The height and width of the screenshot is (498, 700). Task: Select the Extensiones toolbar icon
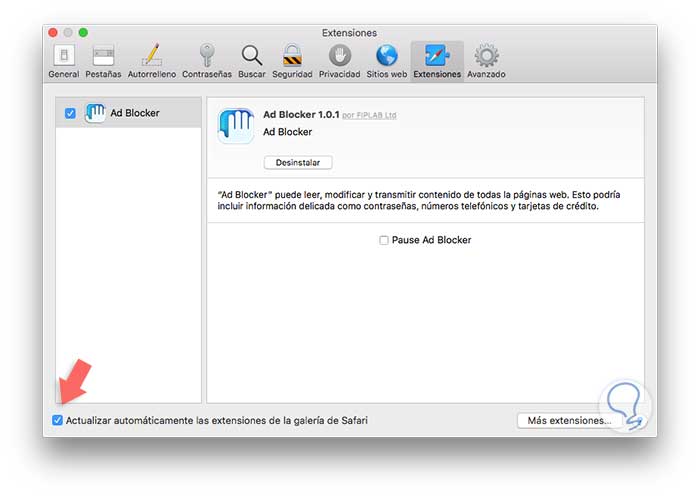point(437,56)
